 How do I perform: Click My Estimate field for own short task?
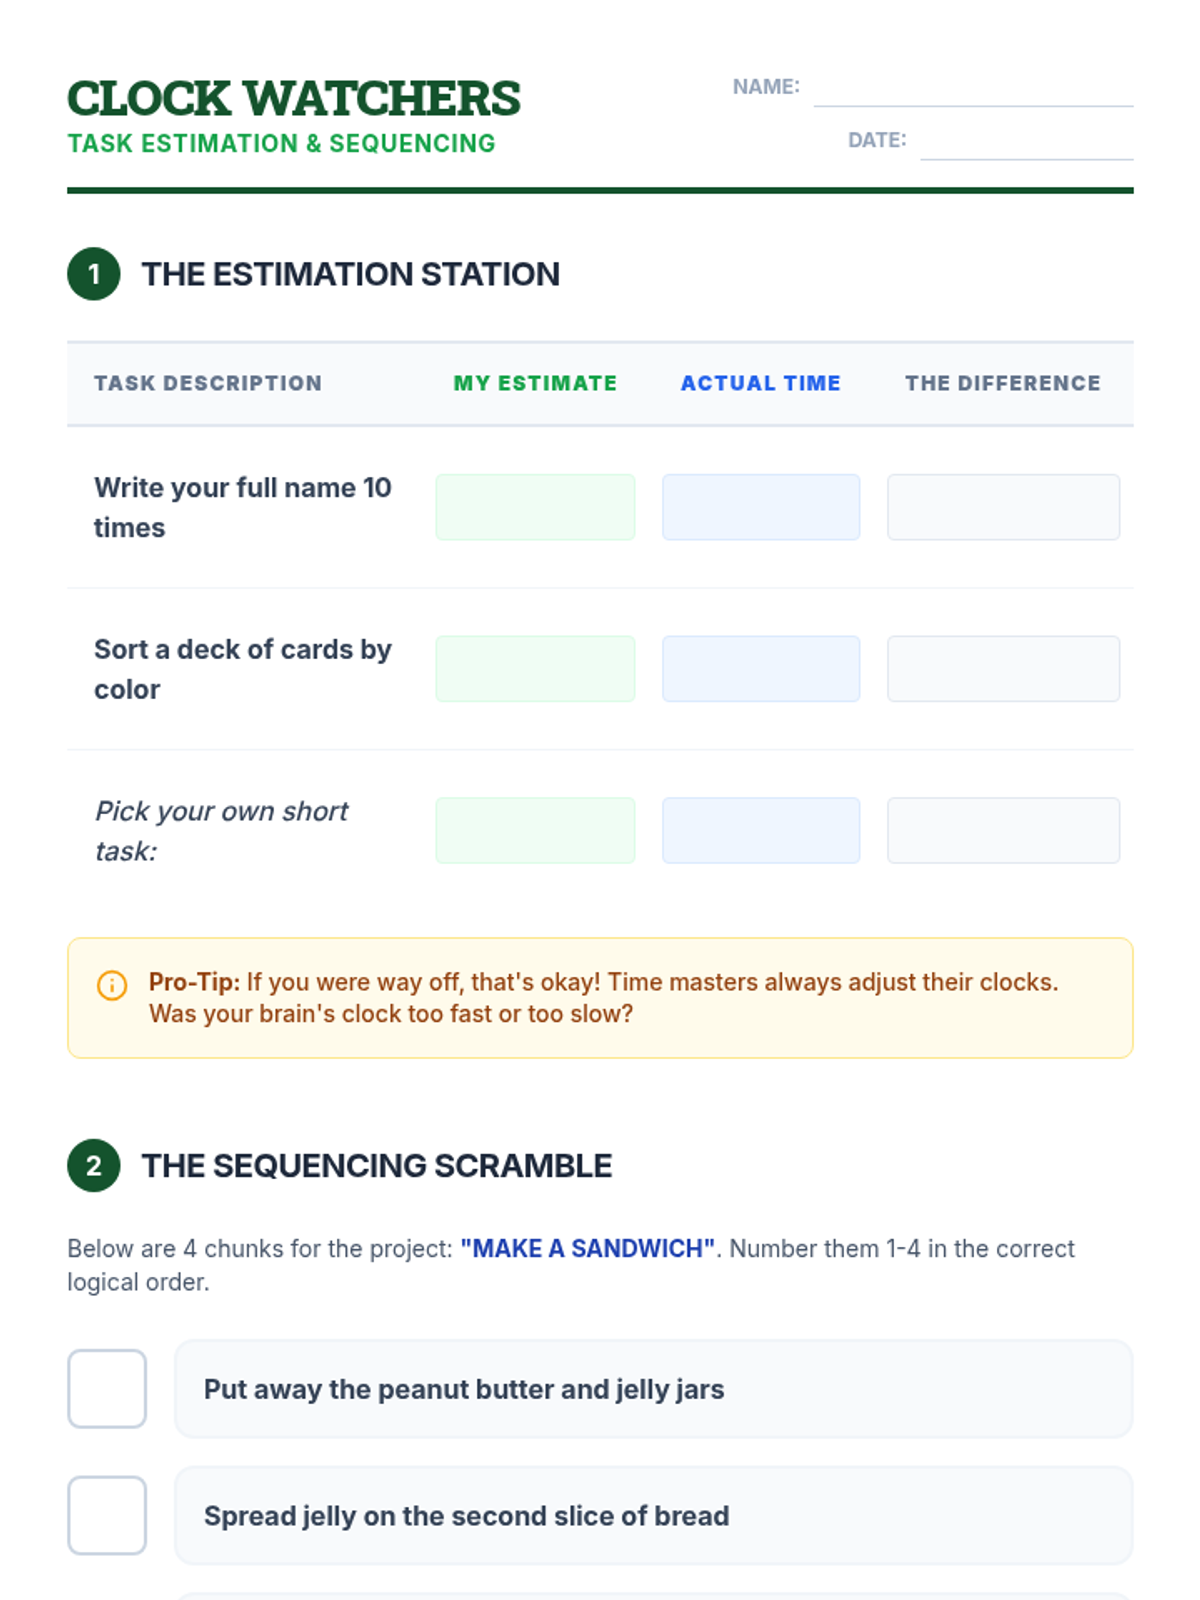click(x=535, y=830)
